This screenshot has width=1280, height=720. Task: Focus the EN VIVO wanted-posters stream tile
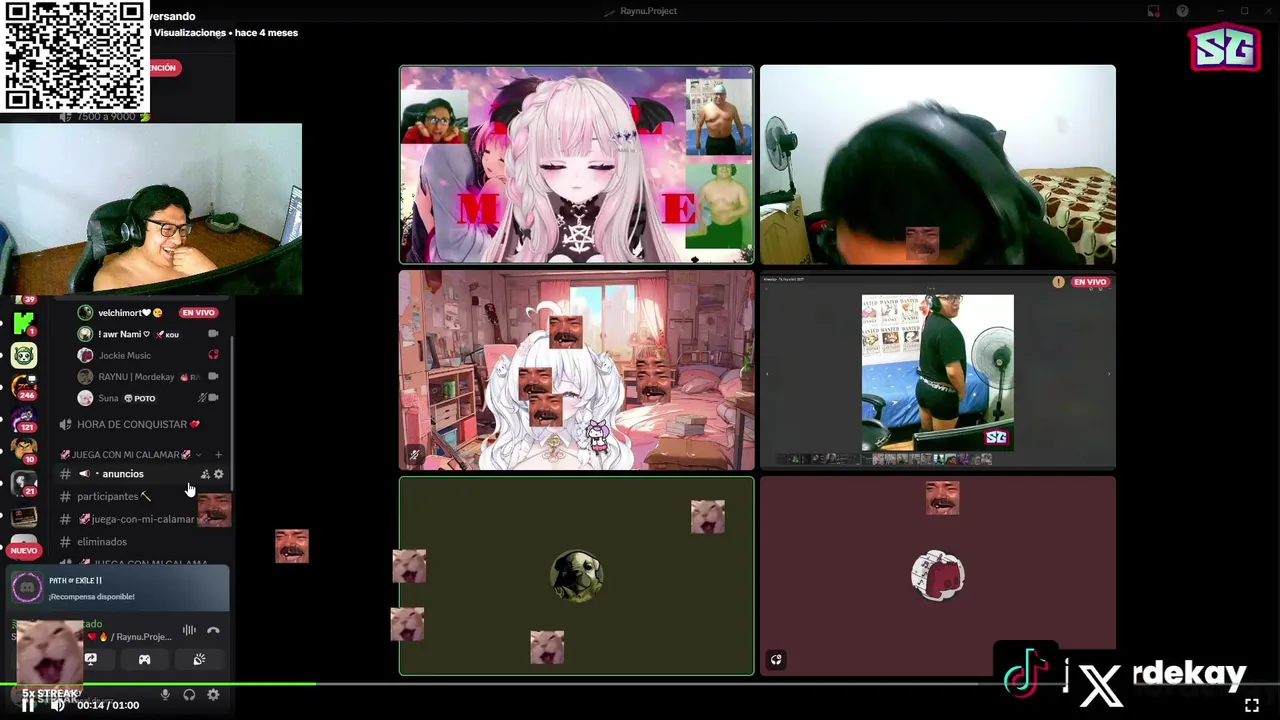coord(937,370)
